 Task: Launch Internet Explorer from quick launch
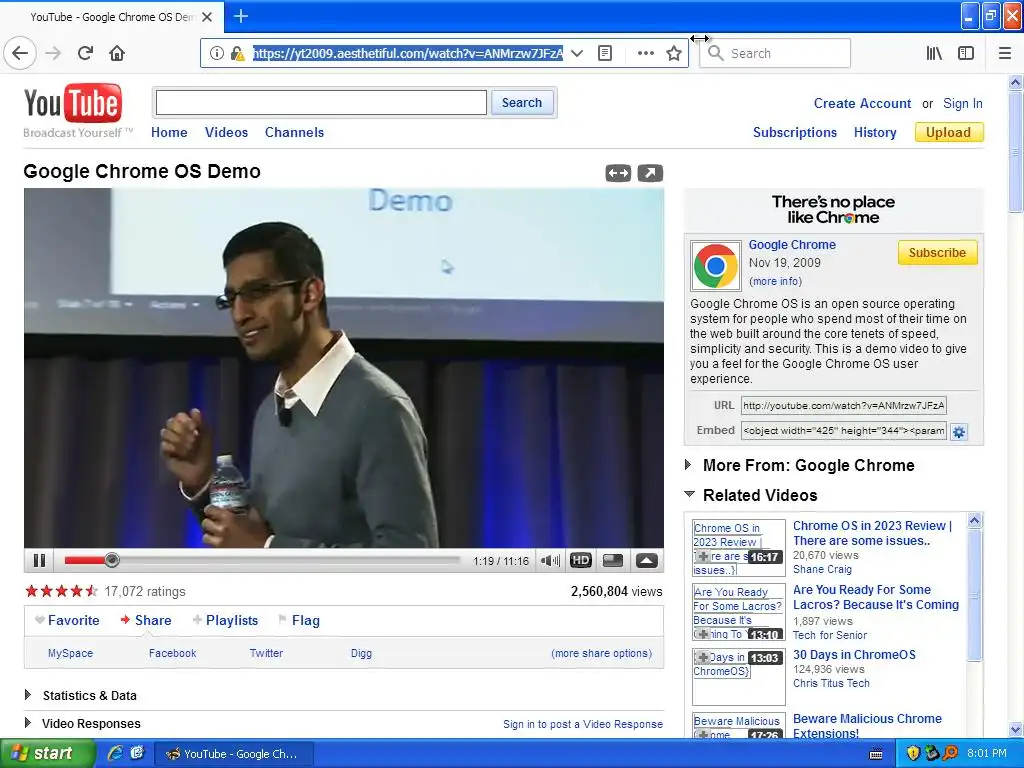115,753
